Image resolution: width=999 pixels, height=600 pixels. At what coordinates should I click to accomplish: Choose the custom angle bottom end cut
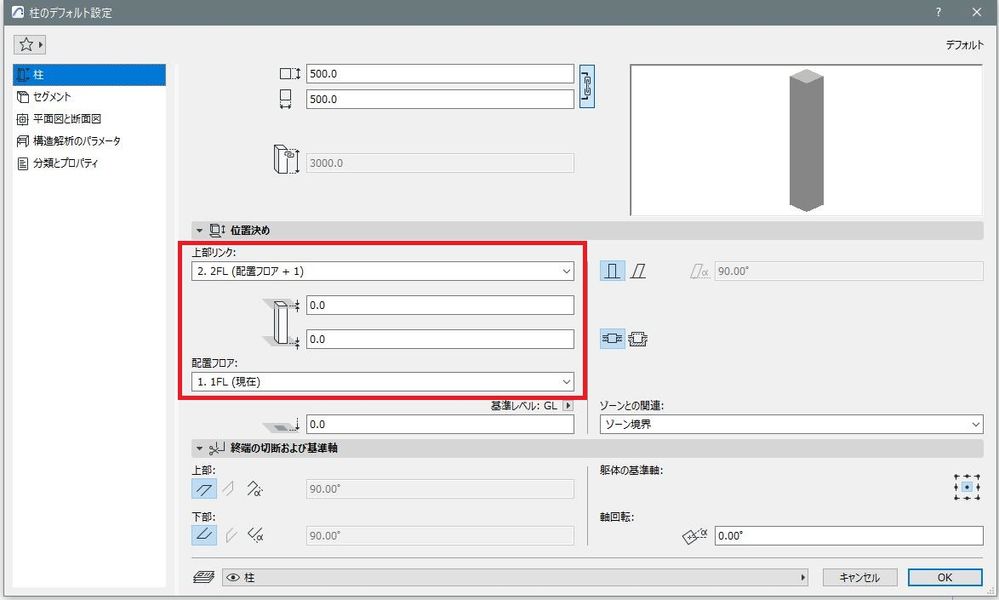click(255, 535)
